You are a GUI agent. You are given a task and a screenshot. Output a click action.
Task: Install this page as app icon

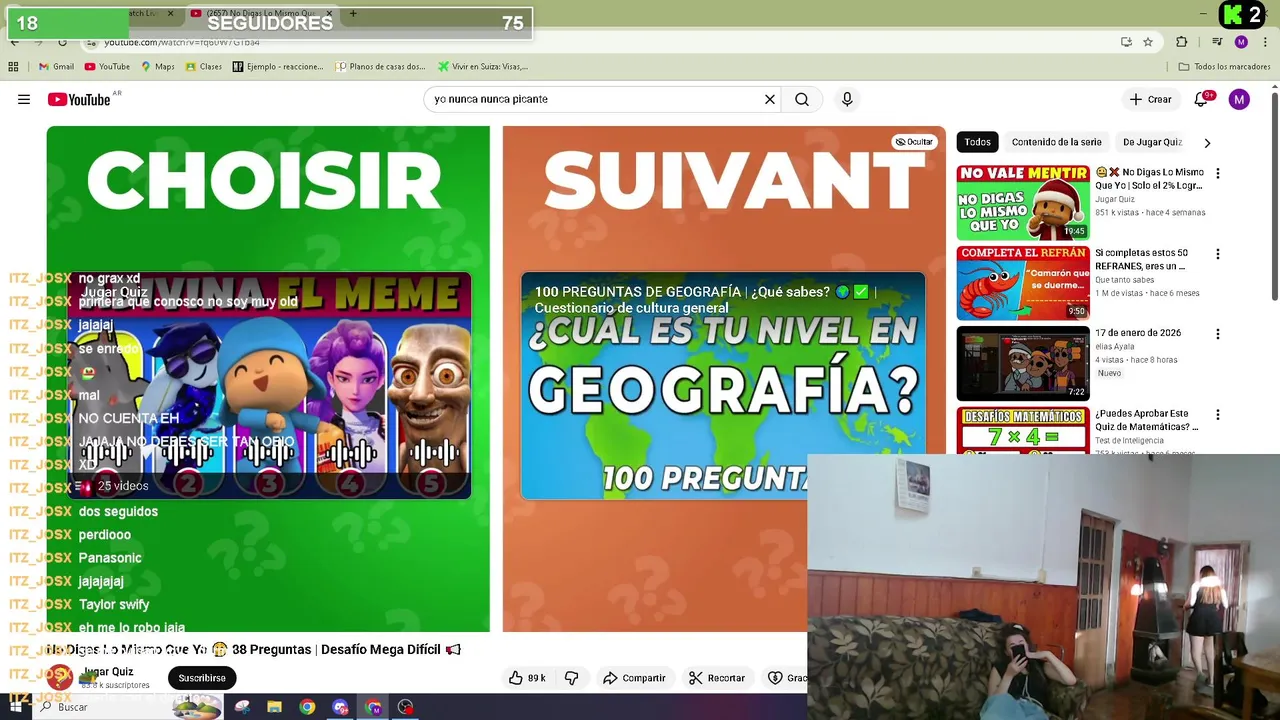coord(1126,42)
